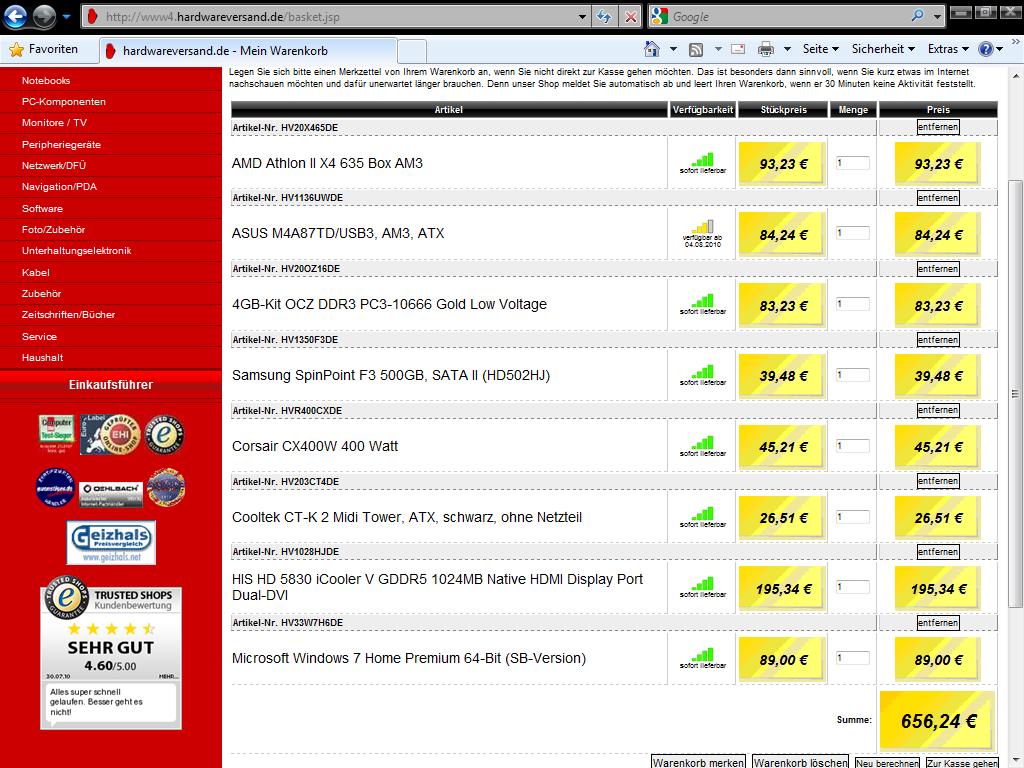Click the Geizhals Preisvergleich logo

pos(111,542)
